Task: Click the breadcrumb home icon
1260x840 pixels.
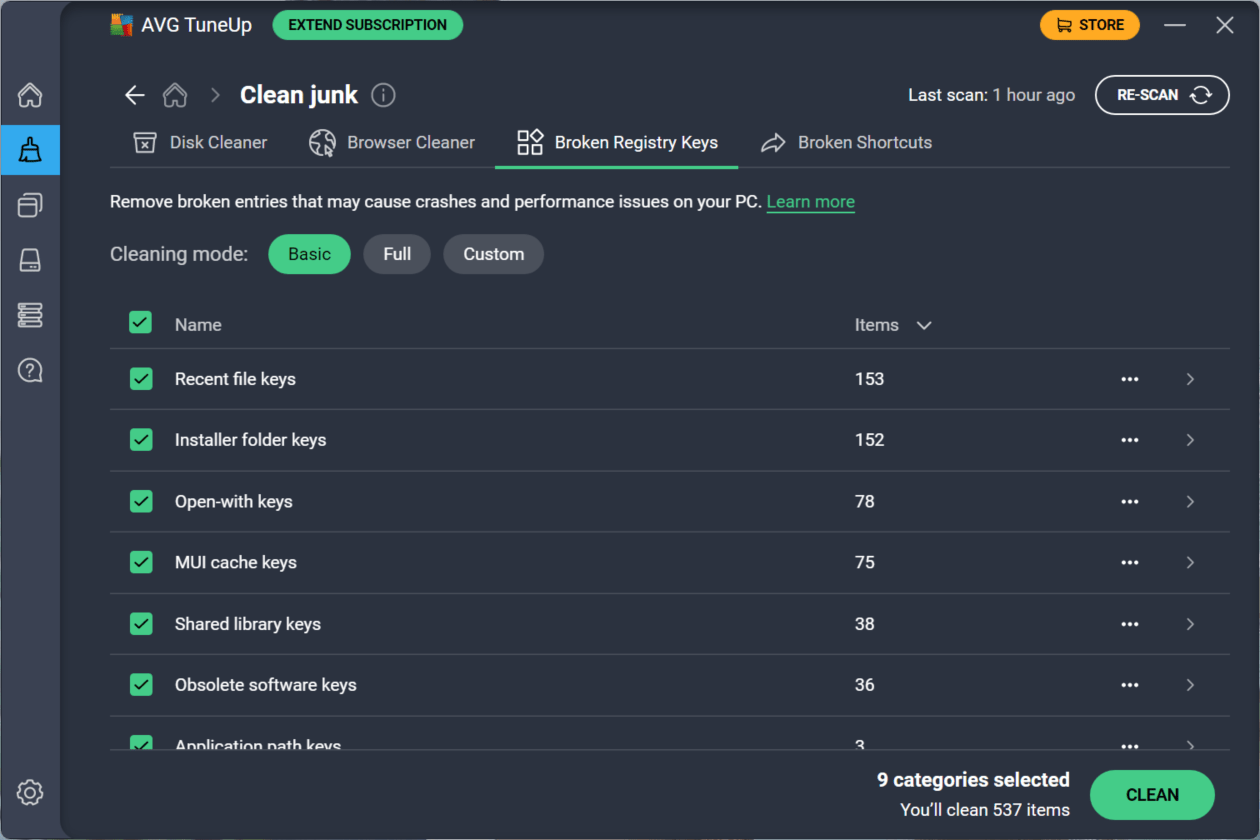Action: coord(175,95)
